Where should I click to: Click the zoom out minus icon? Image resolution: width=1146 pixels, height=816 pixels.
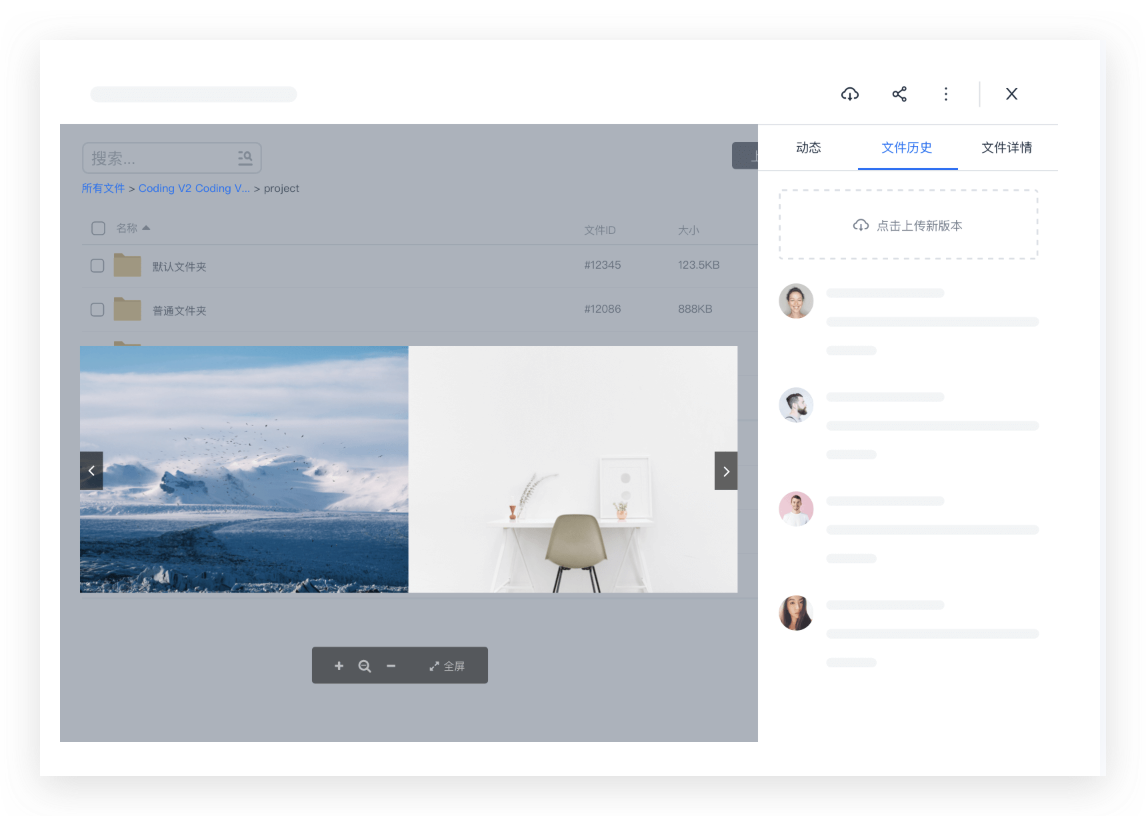(391, 665)
